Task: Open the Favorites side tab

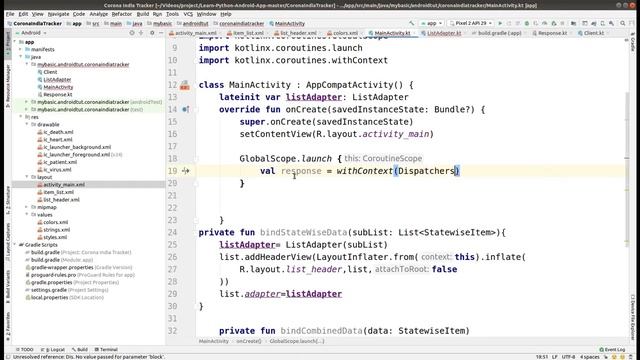Action: coord(8,327)
